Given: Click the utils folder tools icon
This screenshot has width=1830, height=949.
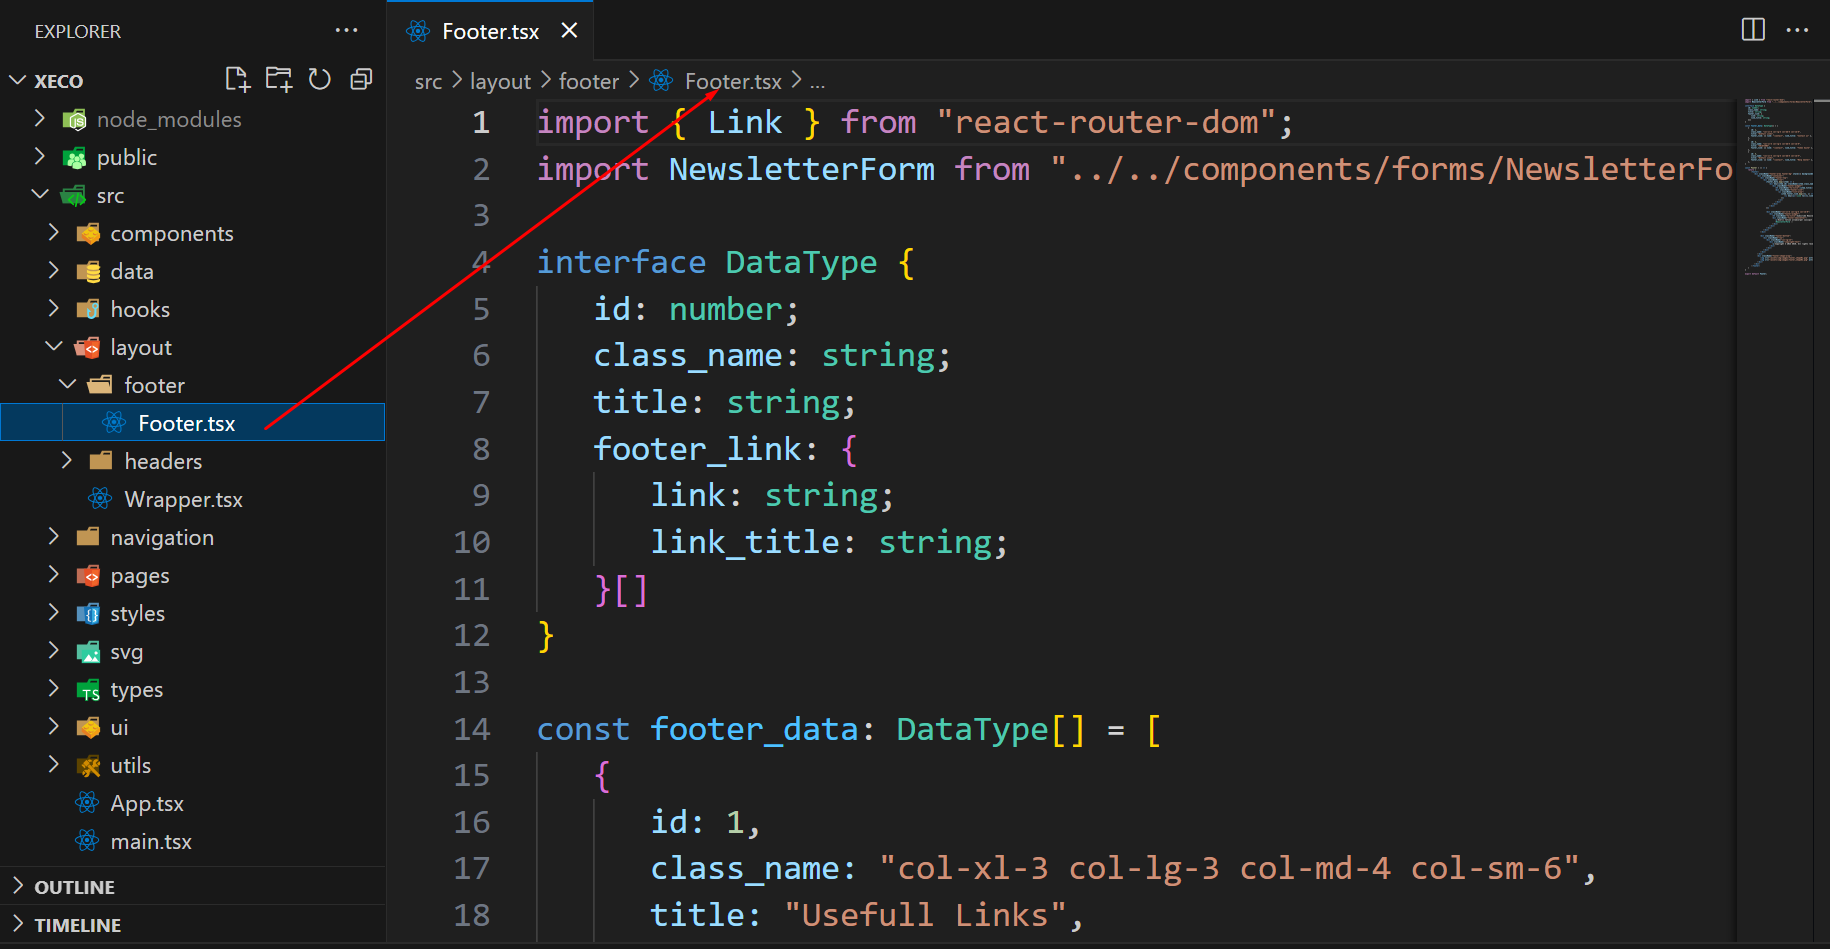Looking at the screenshot, I should tap(88, 766).
